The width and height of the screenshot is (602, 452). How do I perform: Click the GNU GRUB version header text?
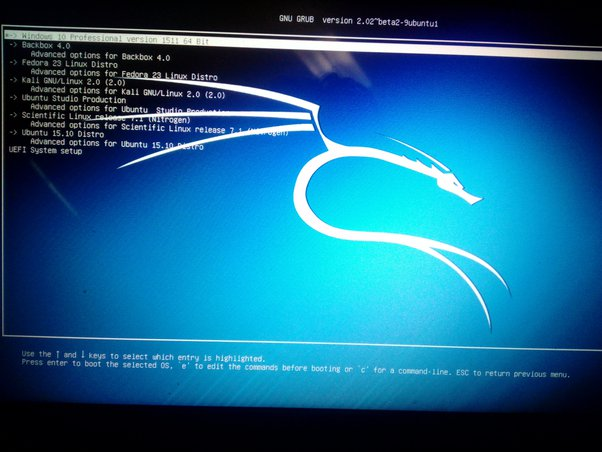pyautogui.click(x=359, y=21)
